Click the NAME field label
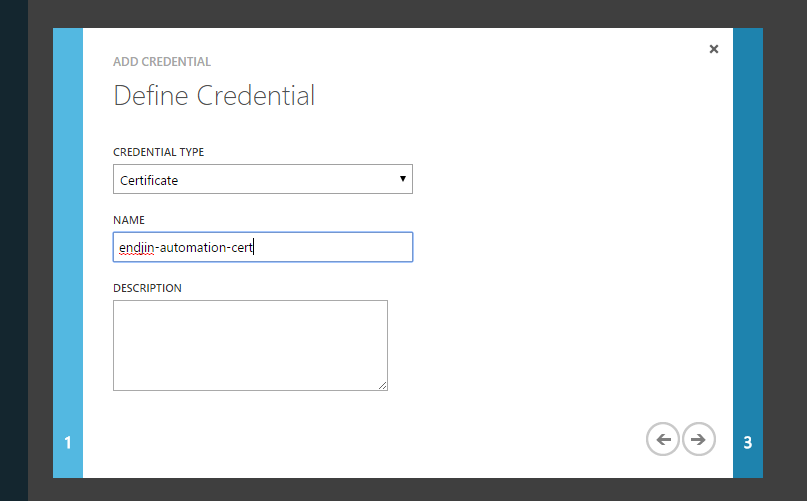 click(129, 220)
